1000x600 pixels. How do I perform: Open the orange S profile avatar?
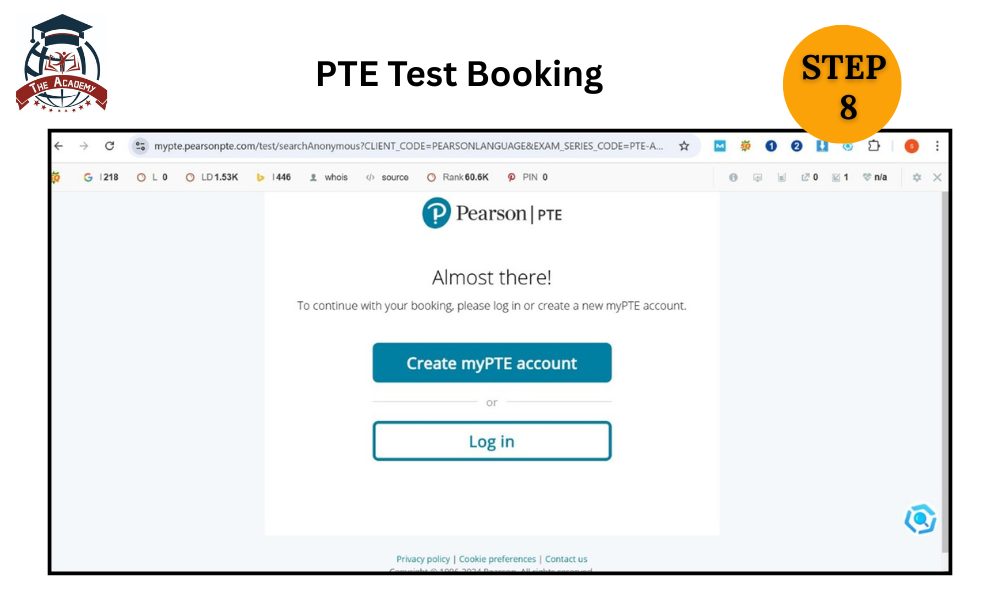tap(912, 146)
